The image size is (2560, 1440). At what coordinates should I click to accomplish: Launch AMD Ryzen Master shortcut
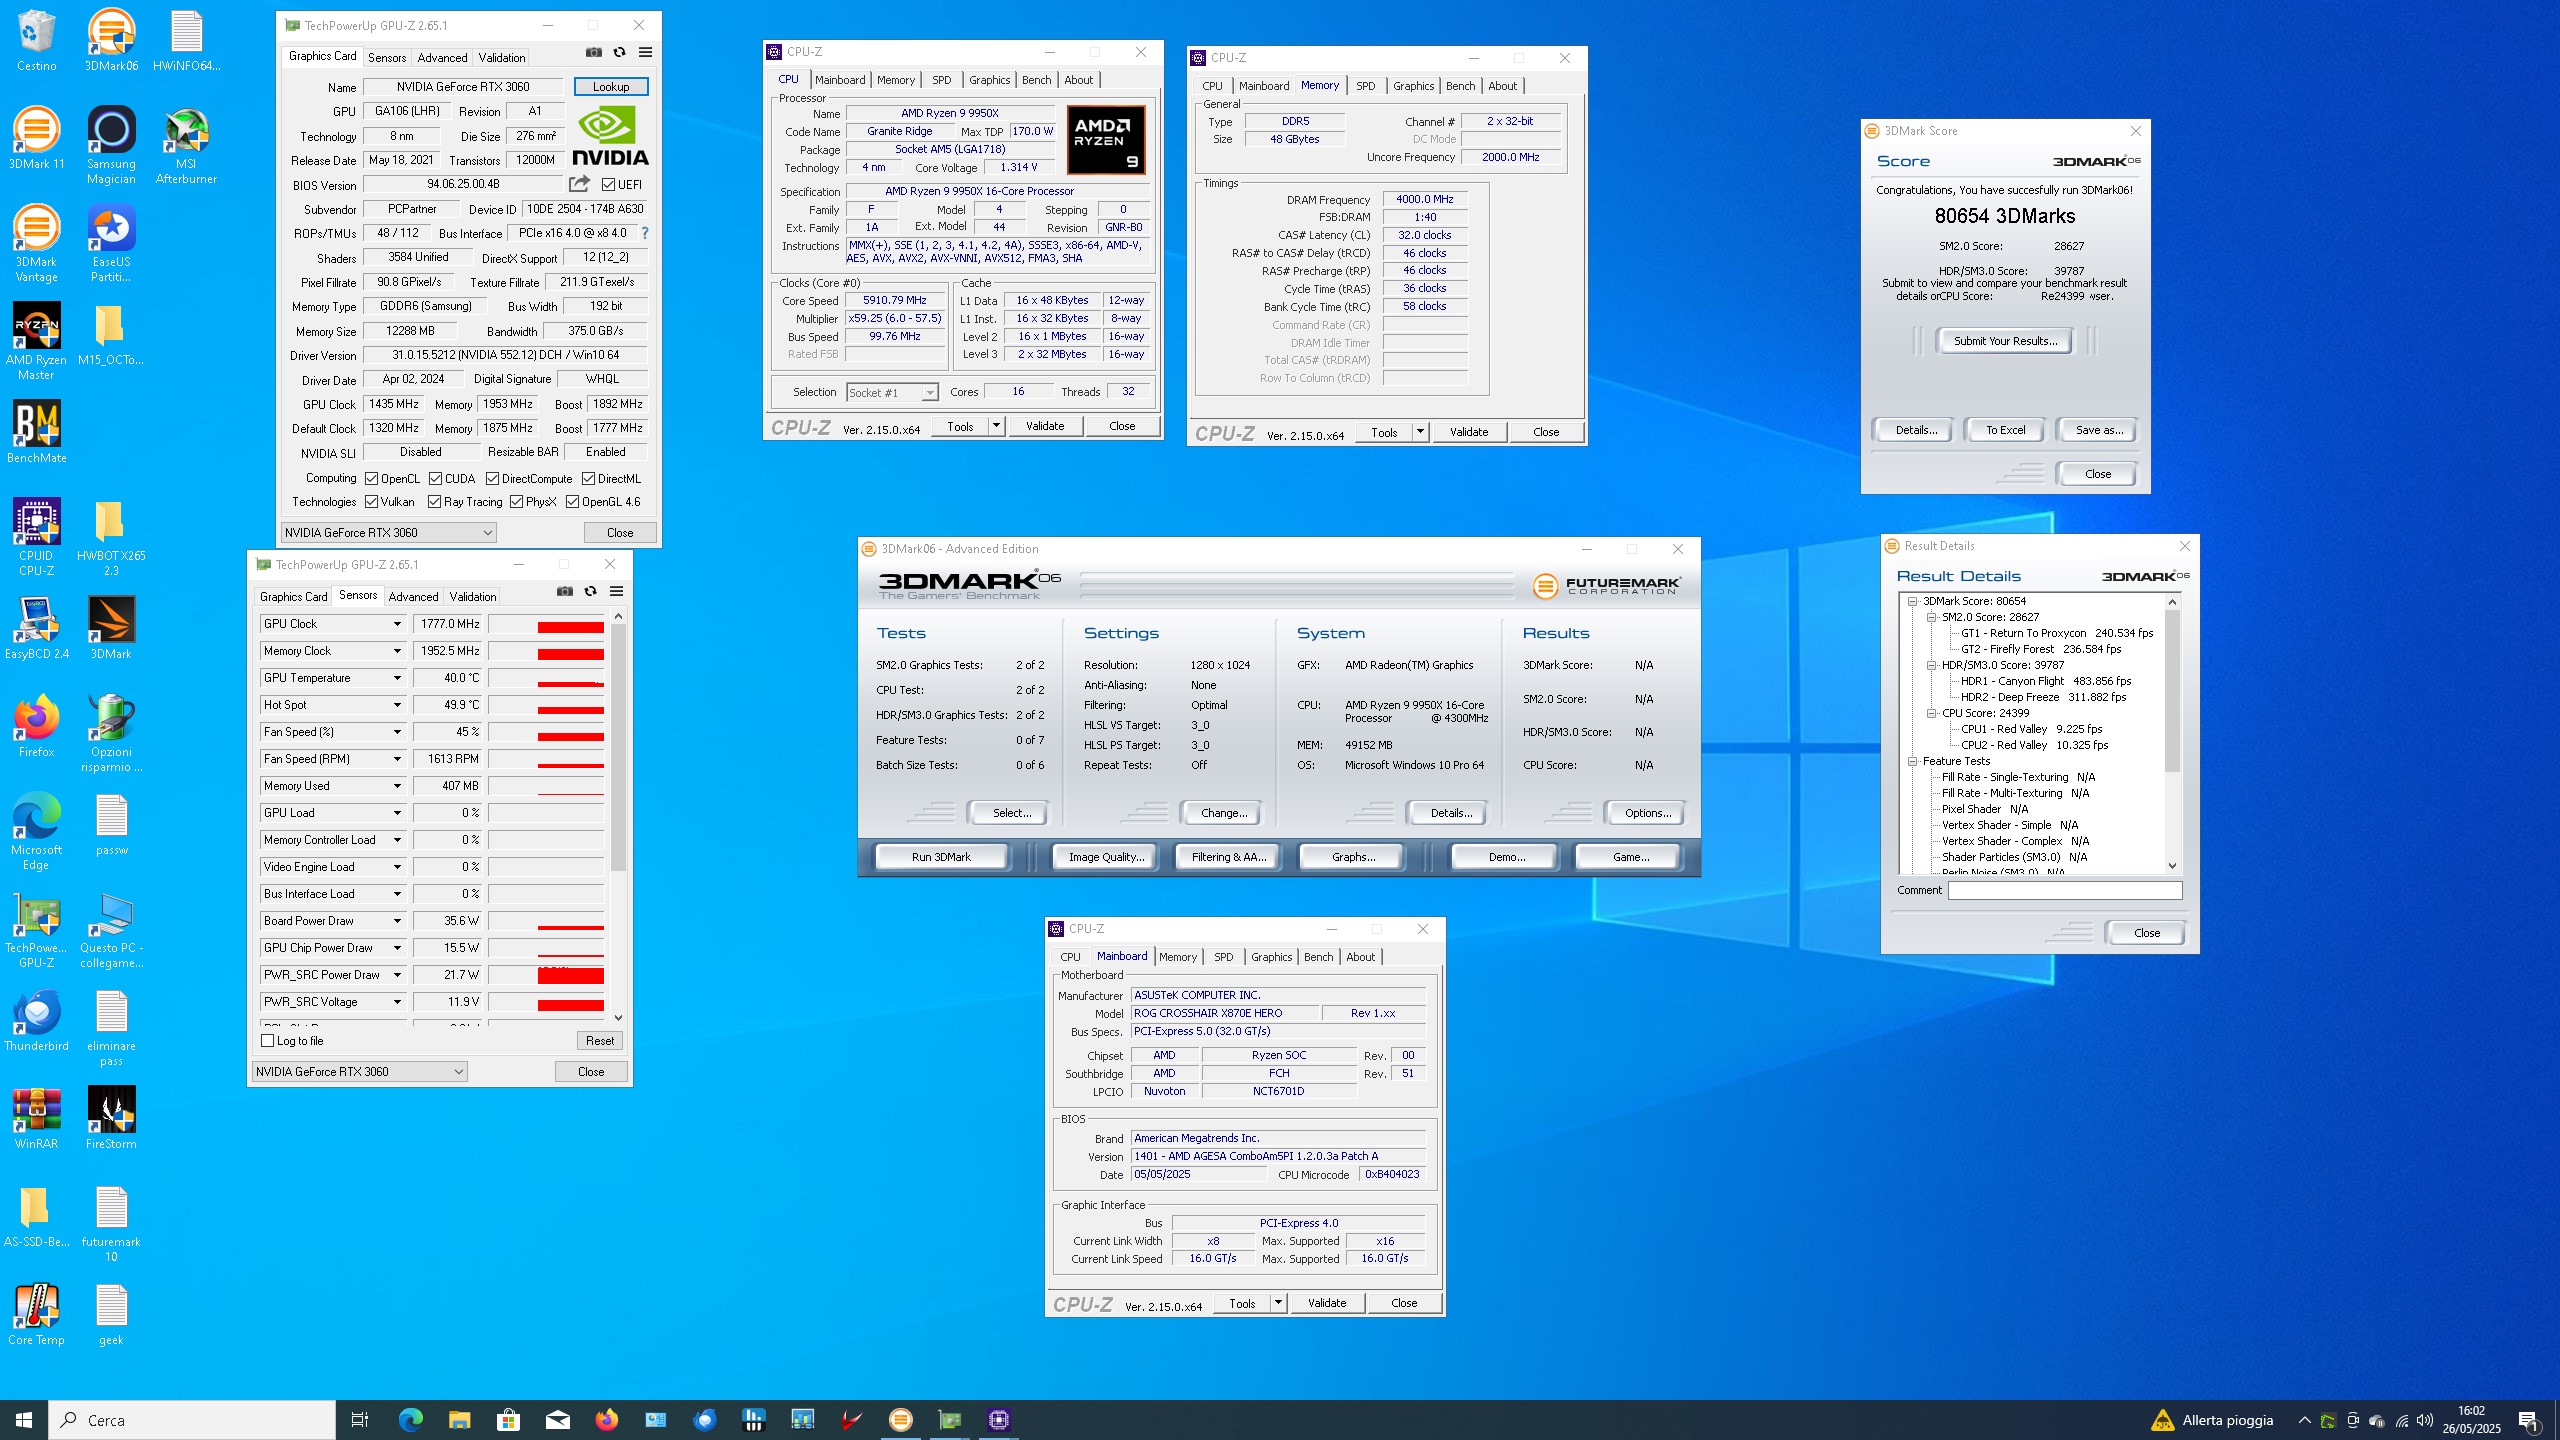pos(36,341)
